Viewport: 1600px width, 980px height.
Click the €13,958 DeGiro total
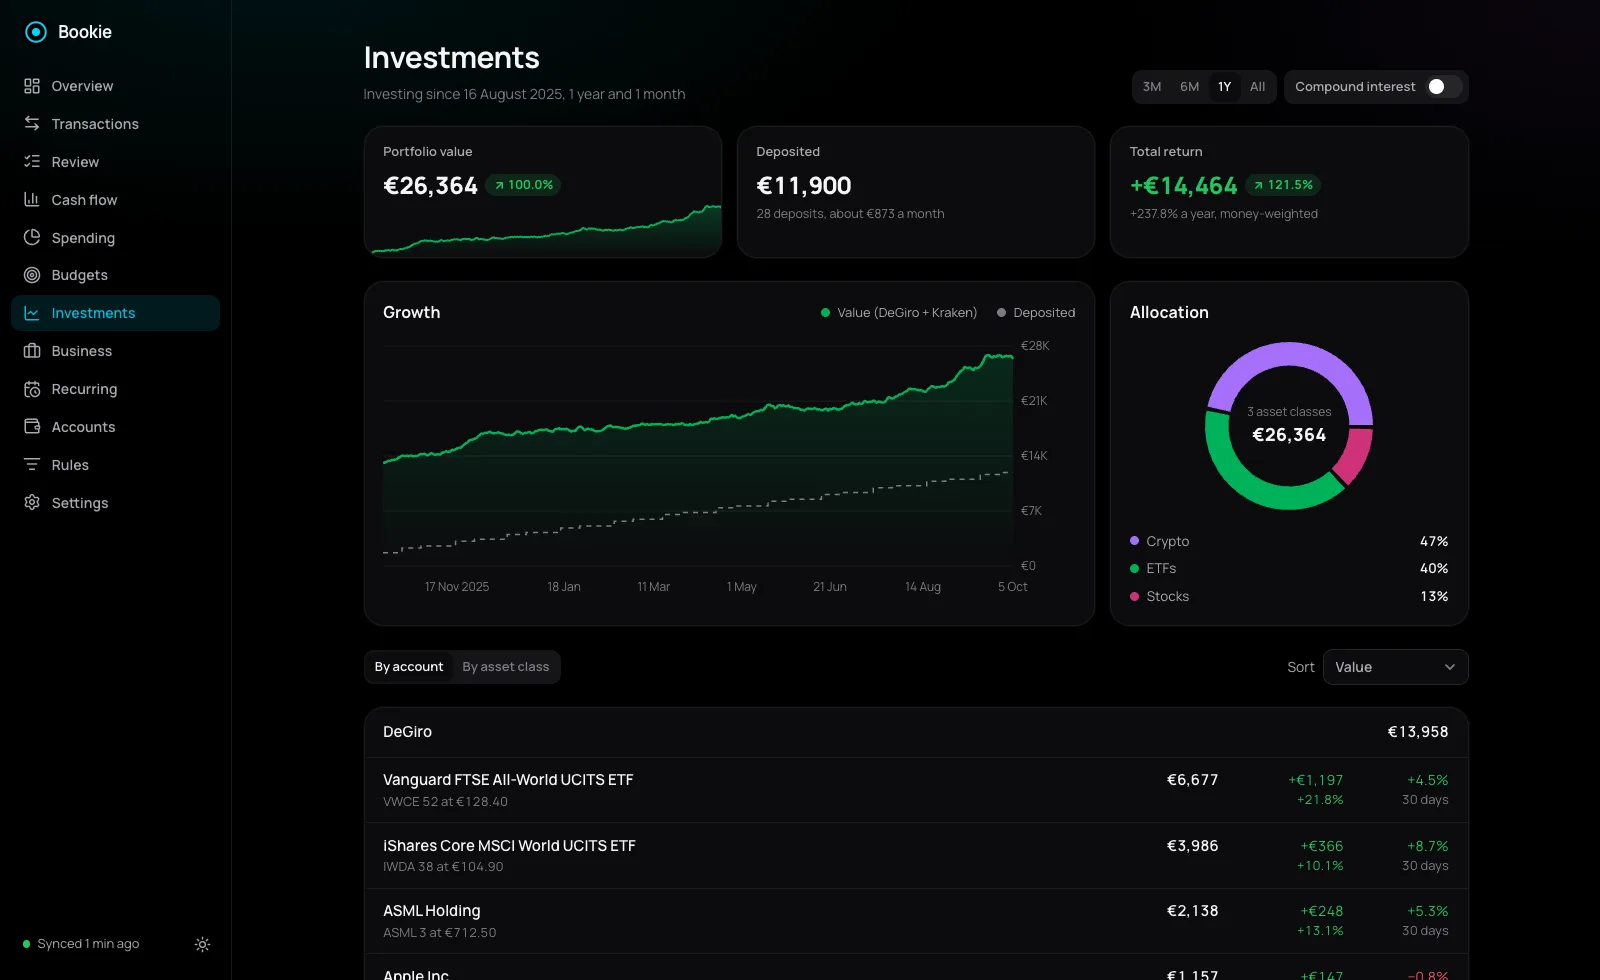click(x=1418, y=732)
